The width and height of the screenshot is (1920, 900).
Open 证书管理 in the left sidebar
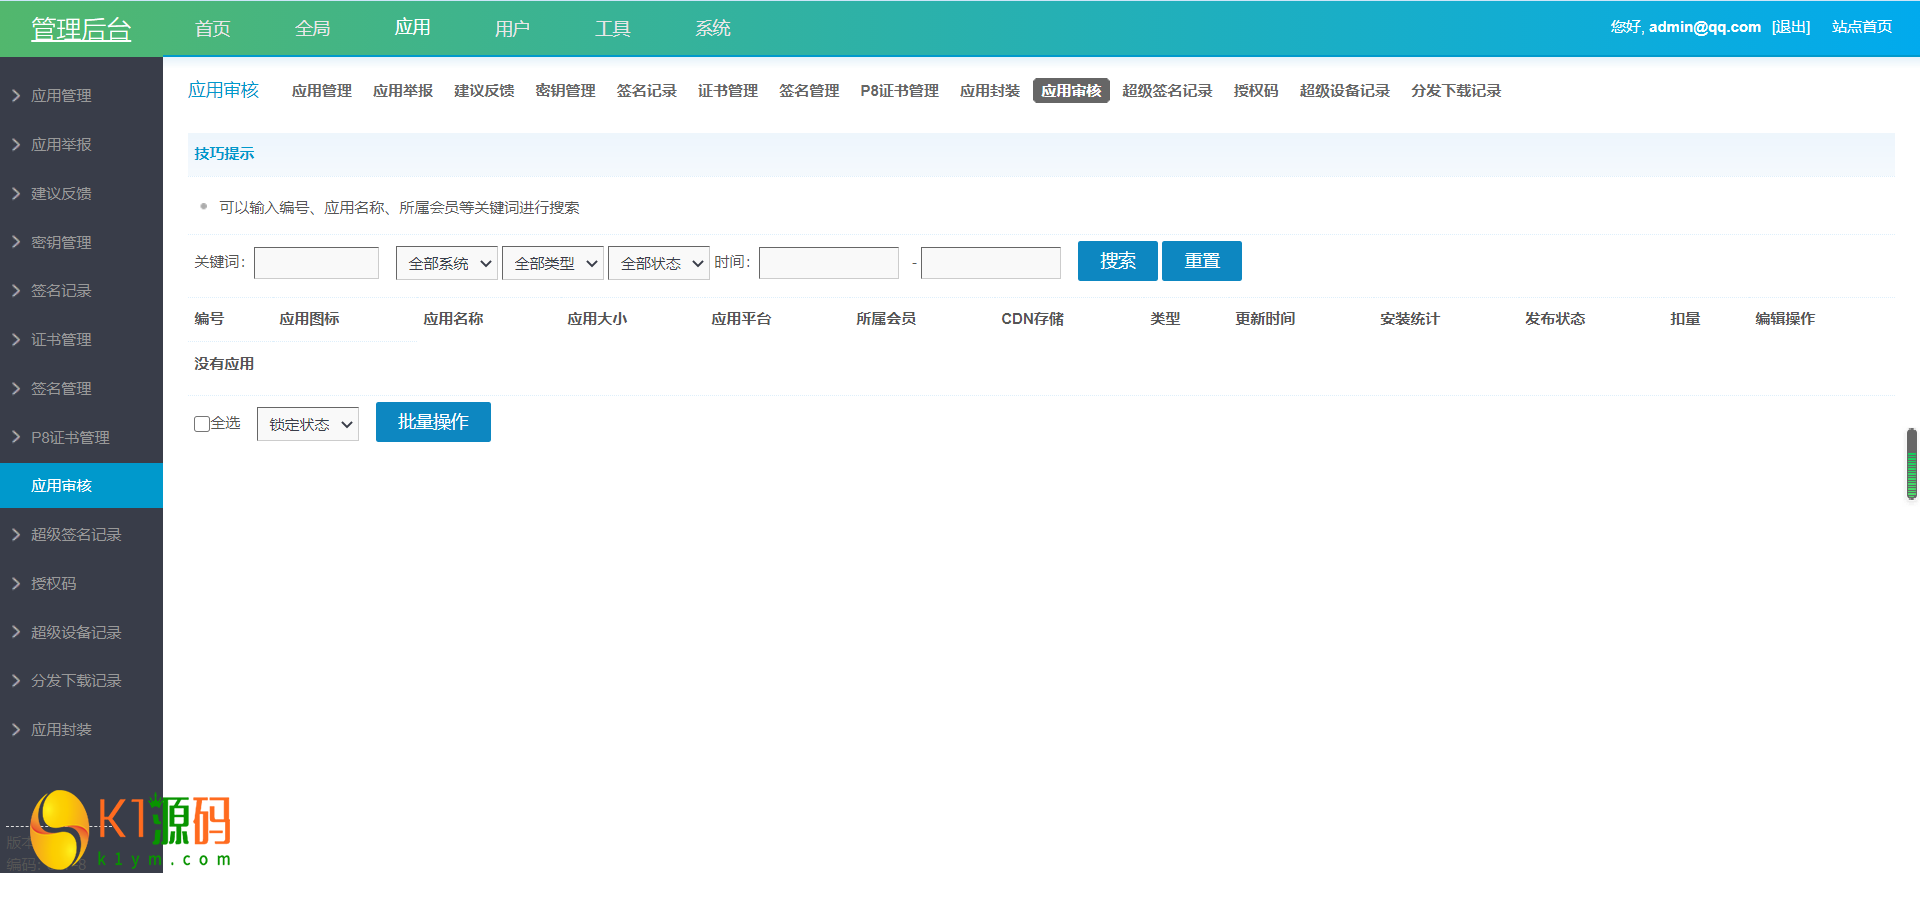pyautogui.click(x=61, y=340)
